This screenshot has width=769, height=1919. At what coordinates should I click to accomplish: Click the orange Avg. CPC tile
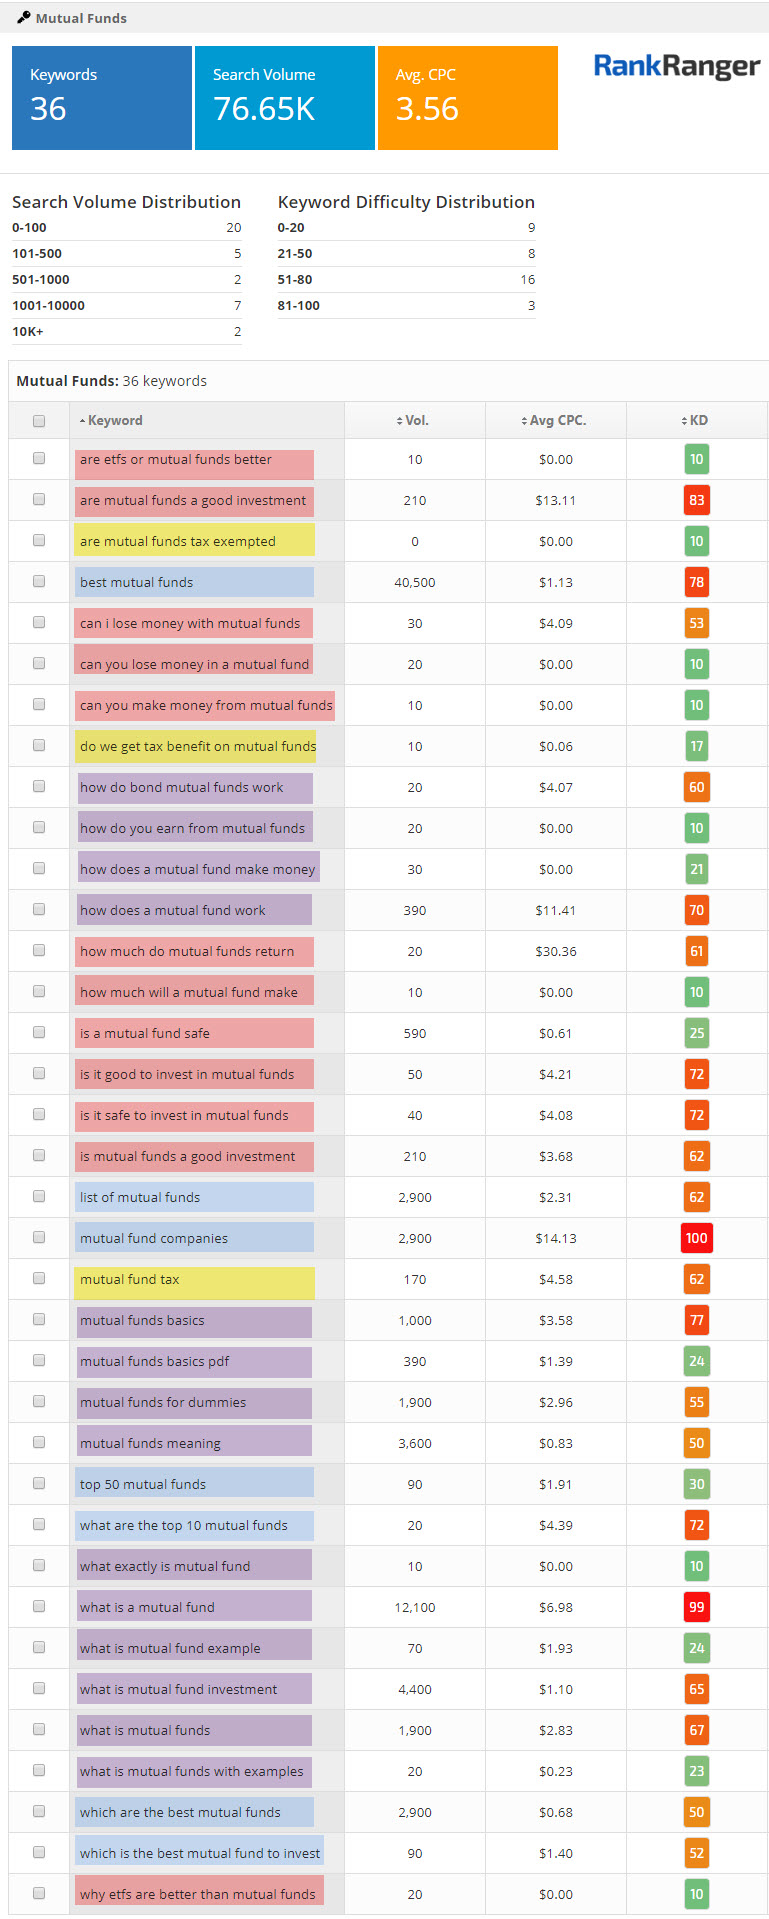(467, 98)
